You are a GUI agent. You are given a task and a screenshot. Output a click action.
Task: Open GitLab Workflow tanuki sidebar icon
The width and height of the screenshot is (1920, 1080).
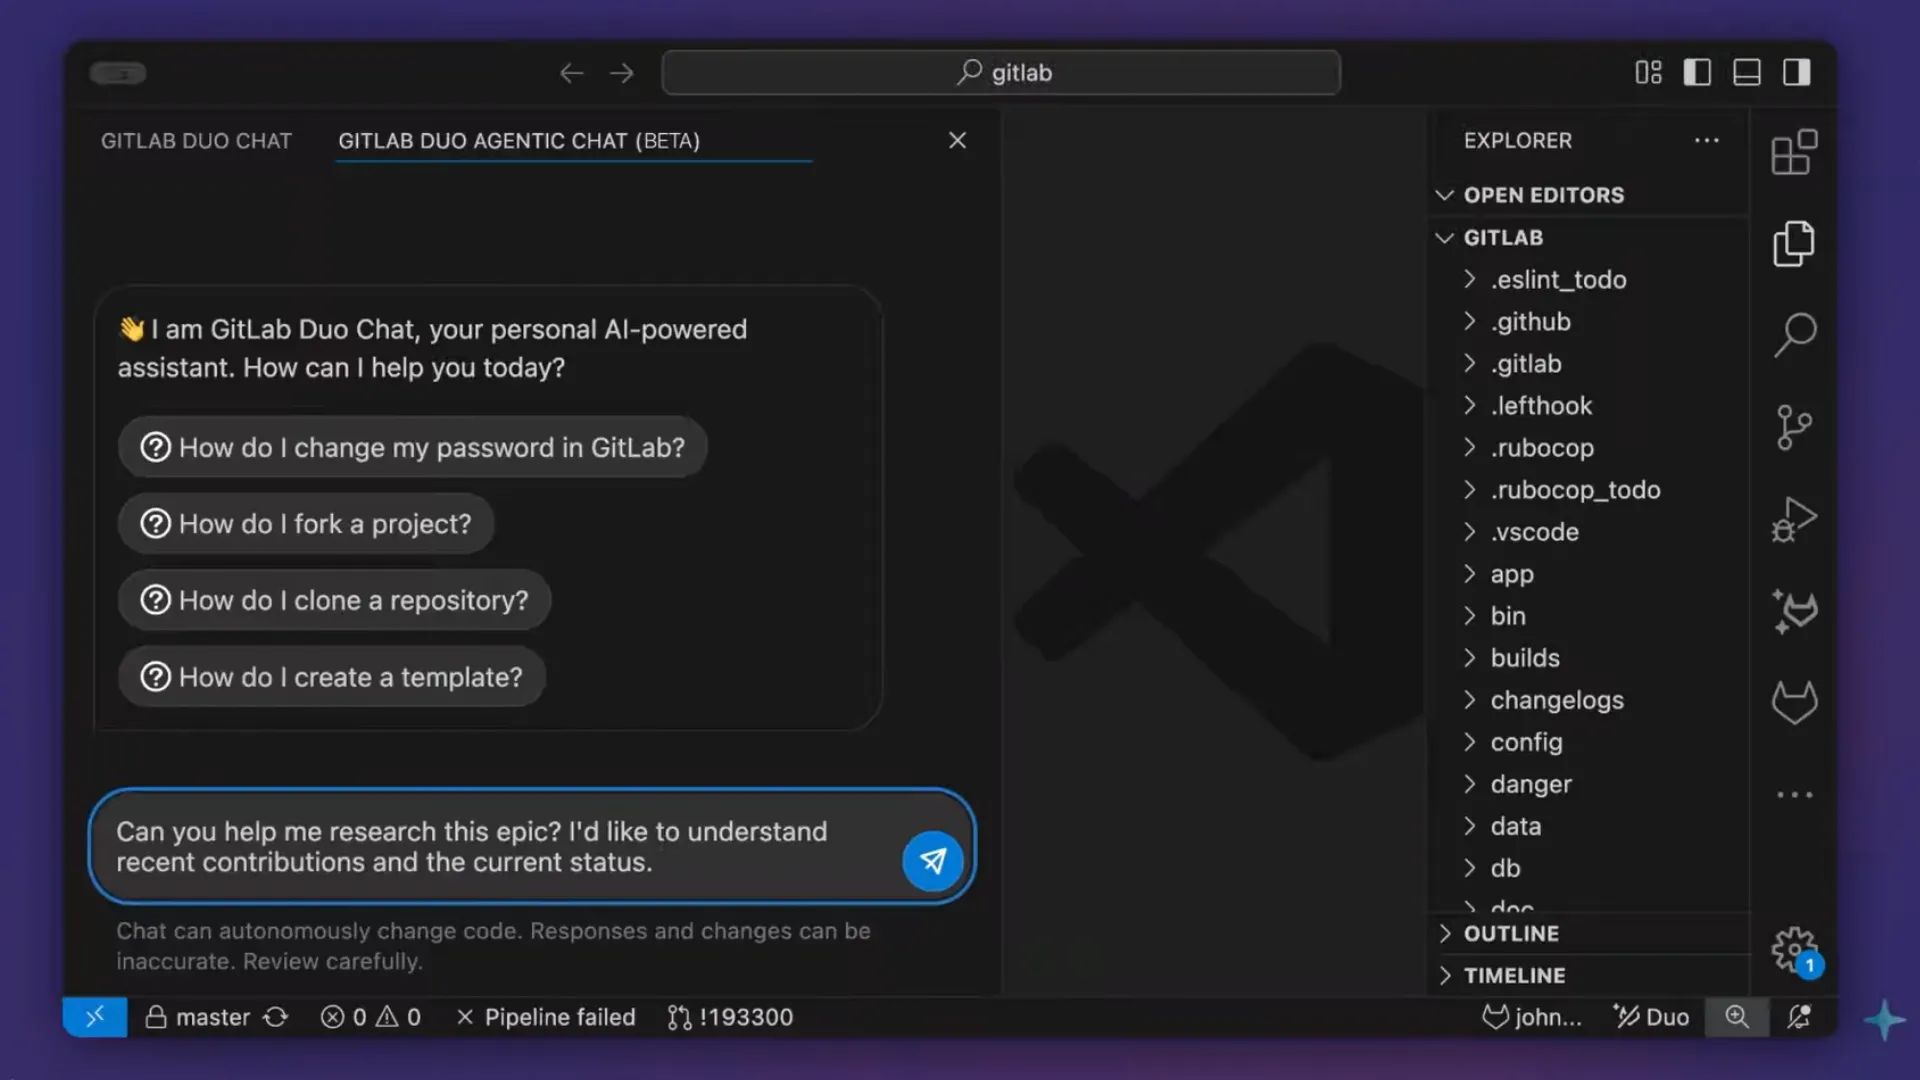pyautogui.click(x=1794, y=702)
